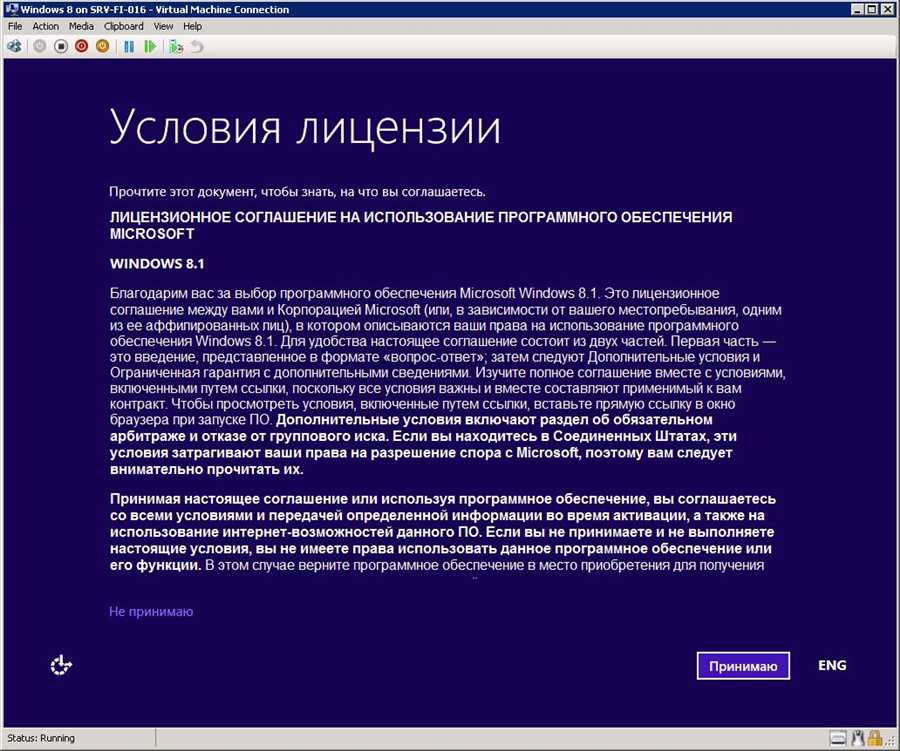Click the VM Connection title bar icon
Screen dimensions: 900x751
pyautogui.click(x=11, y=9)
